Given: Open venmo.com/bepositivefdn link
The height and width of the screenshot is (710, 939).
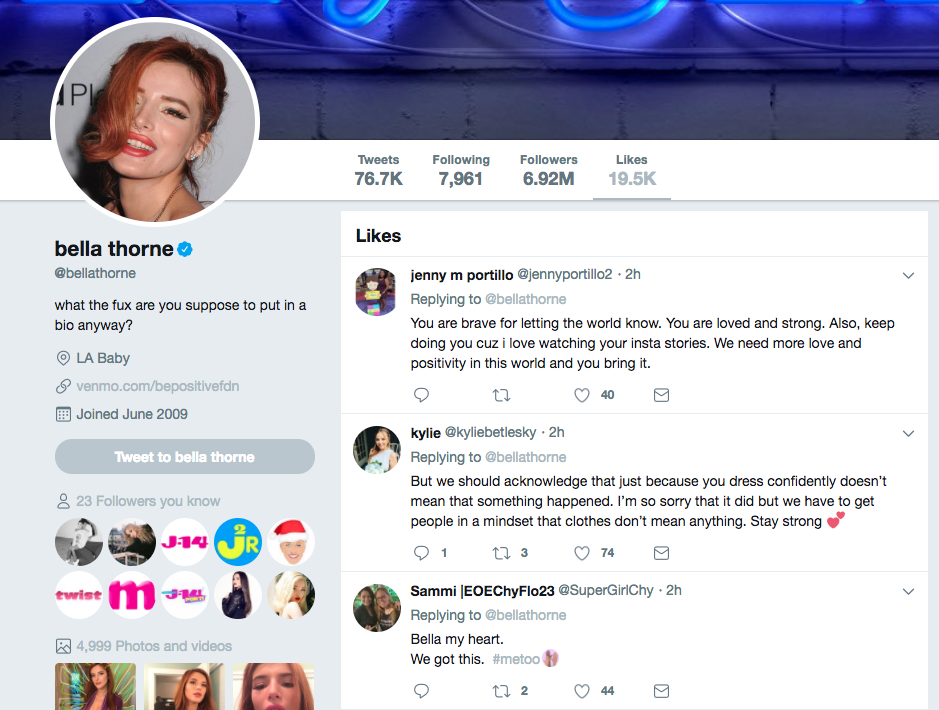Looking at the screenshot, I should click(x=157, y=386).
